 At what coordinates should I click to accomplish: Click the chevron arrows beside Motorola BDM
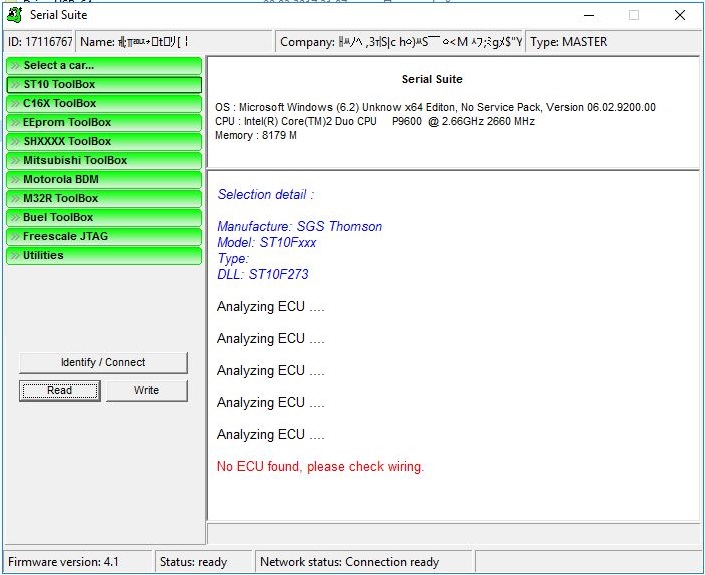coord(15,180)
